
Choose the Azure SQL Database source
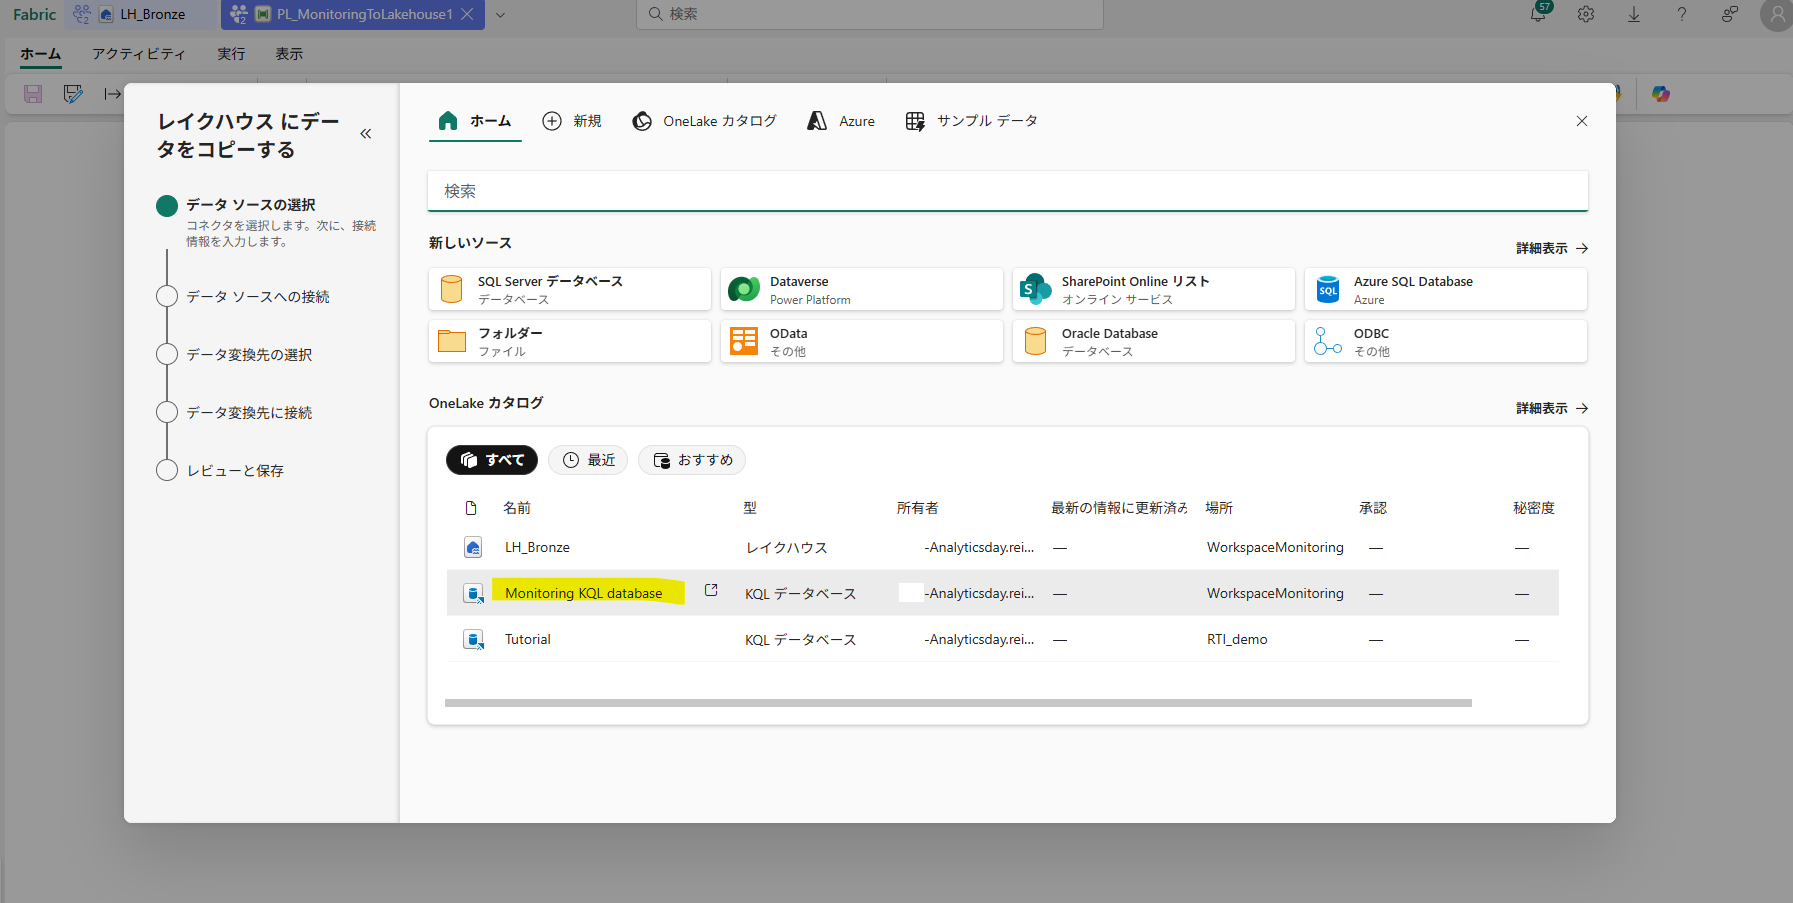(1446, 290)
